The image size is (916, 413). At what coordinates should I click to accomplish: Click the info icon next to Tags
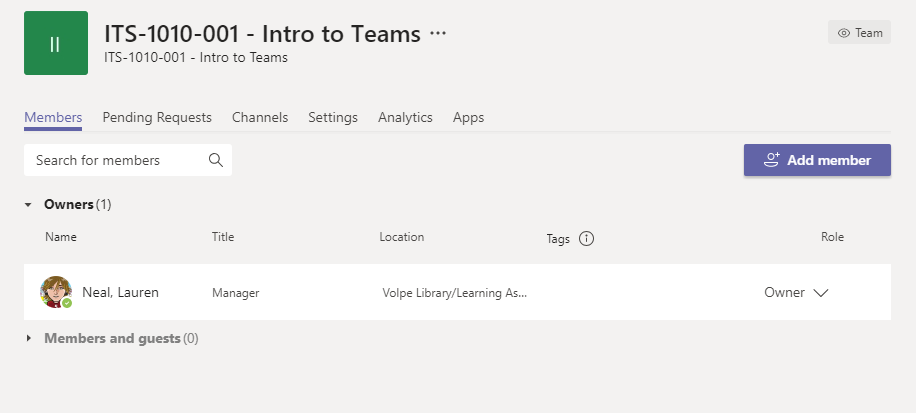587,239
